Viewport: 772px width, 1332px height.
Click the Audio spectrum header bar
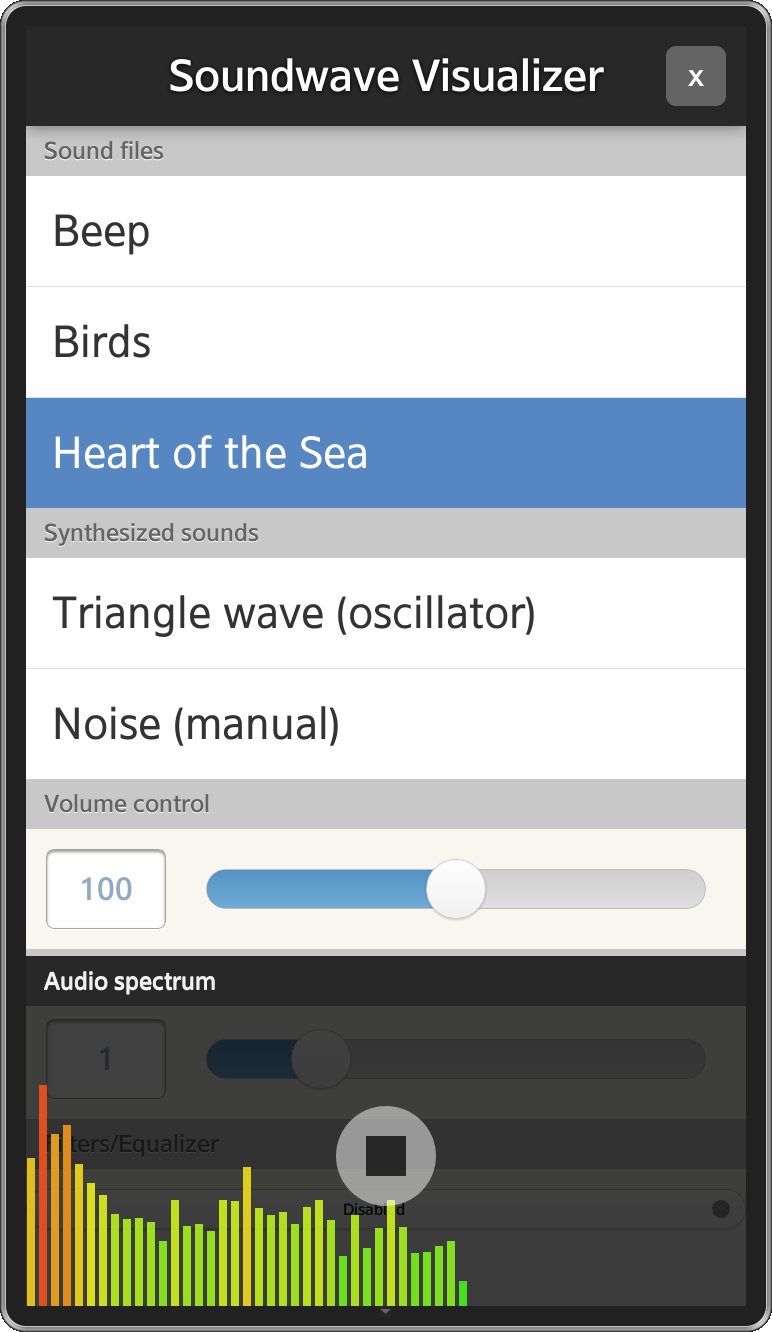(386, 981)
